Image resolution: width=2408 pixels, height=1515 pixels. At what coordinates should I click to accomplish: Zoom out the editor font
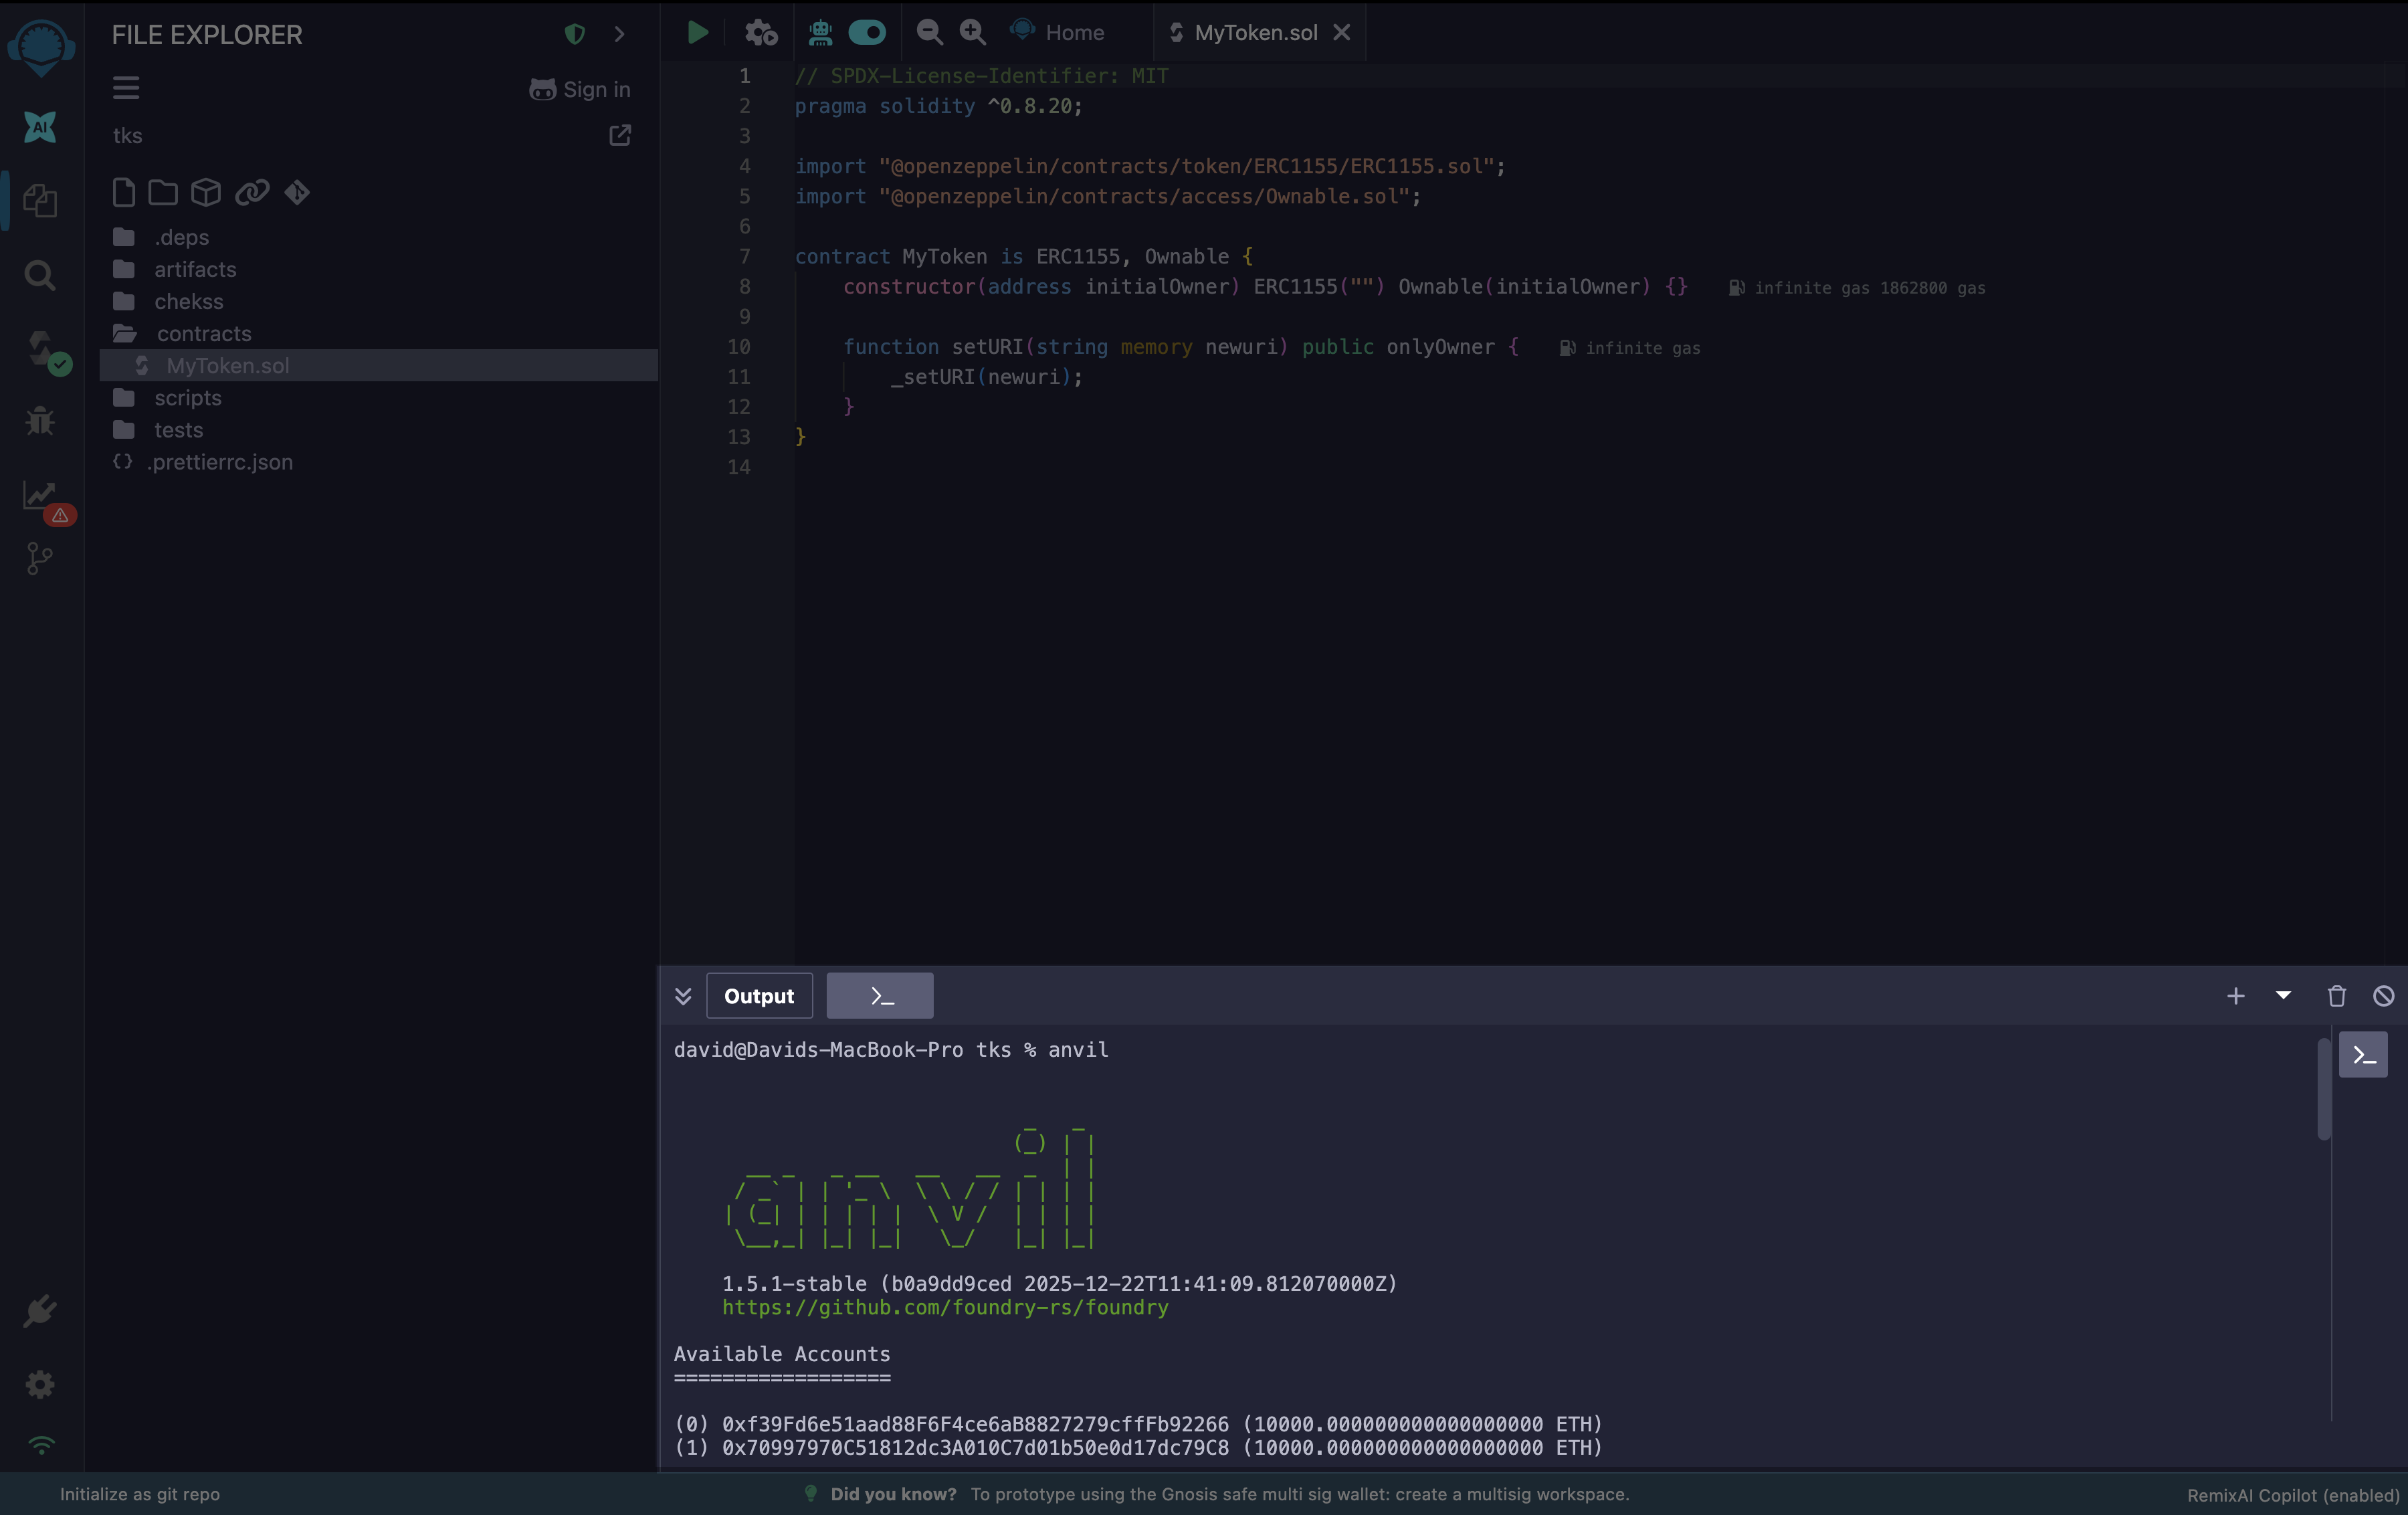929,33
